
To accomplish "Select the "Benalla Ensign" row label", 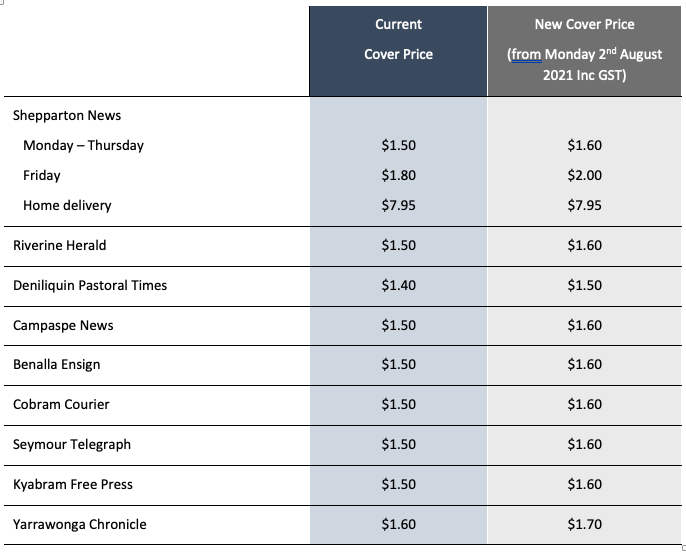I will click(56, 365).
